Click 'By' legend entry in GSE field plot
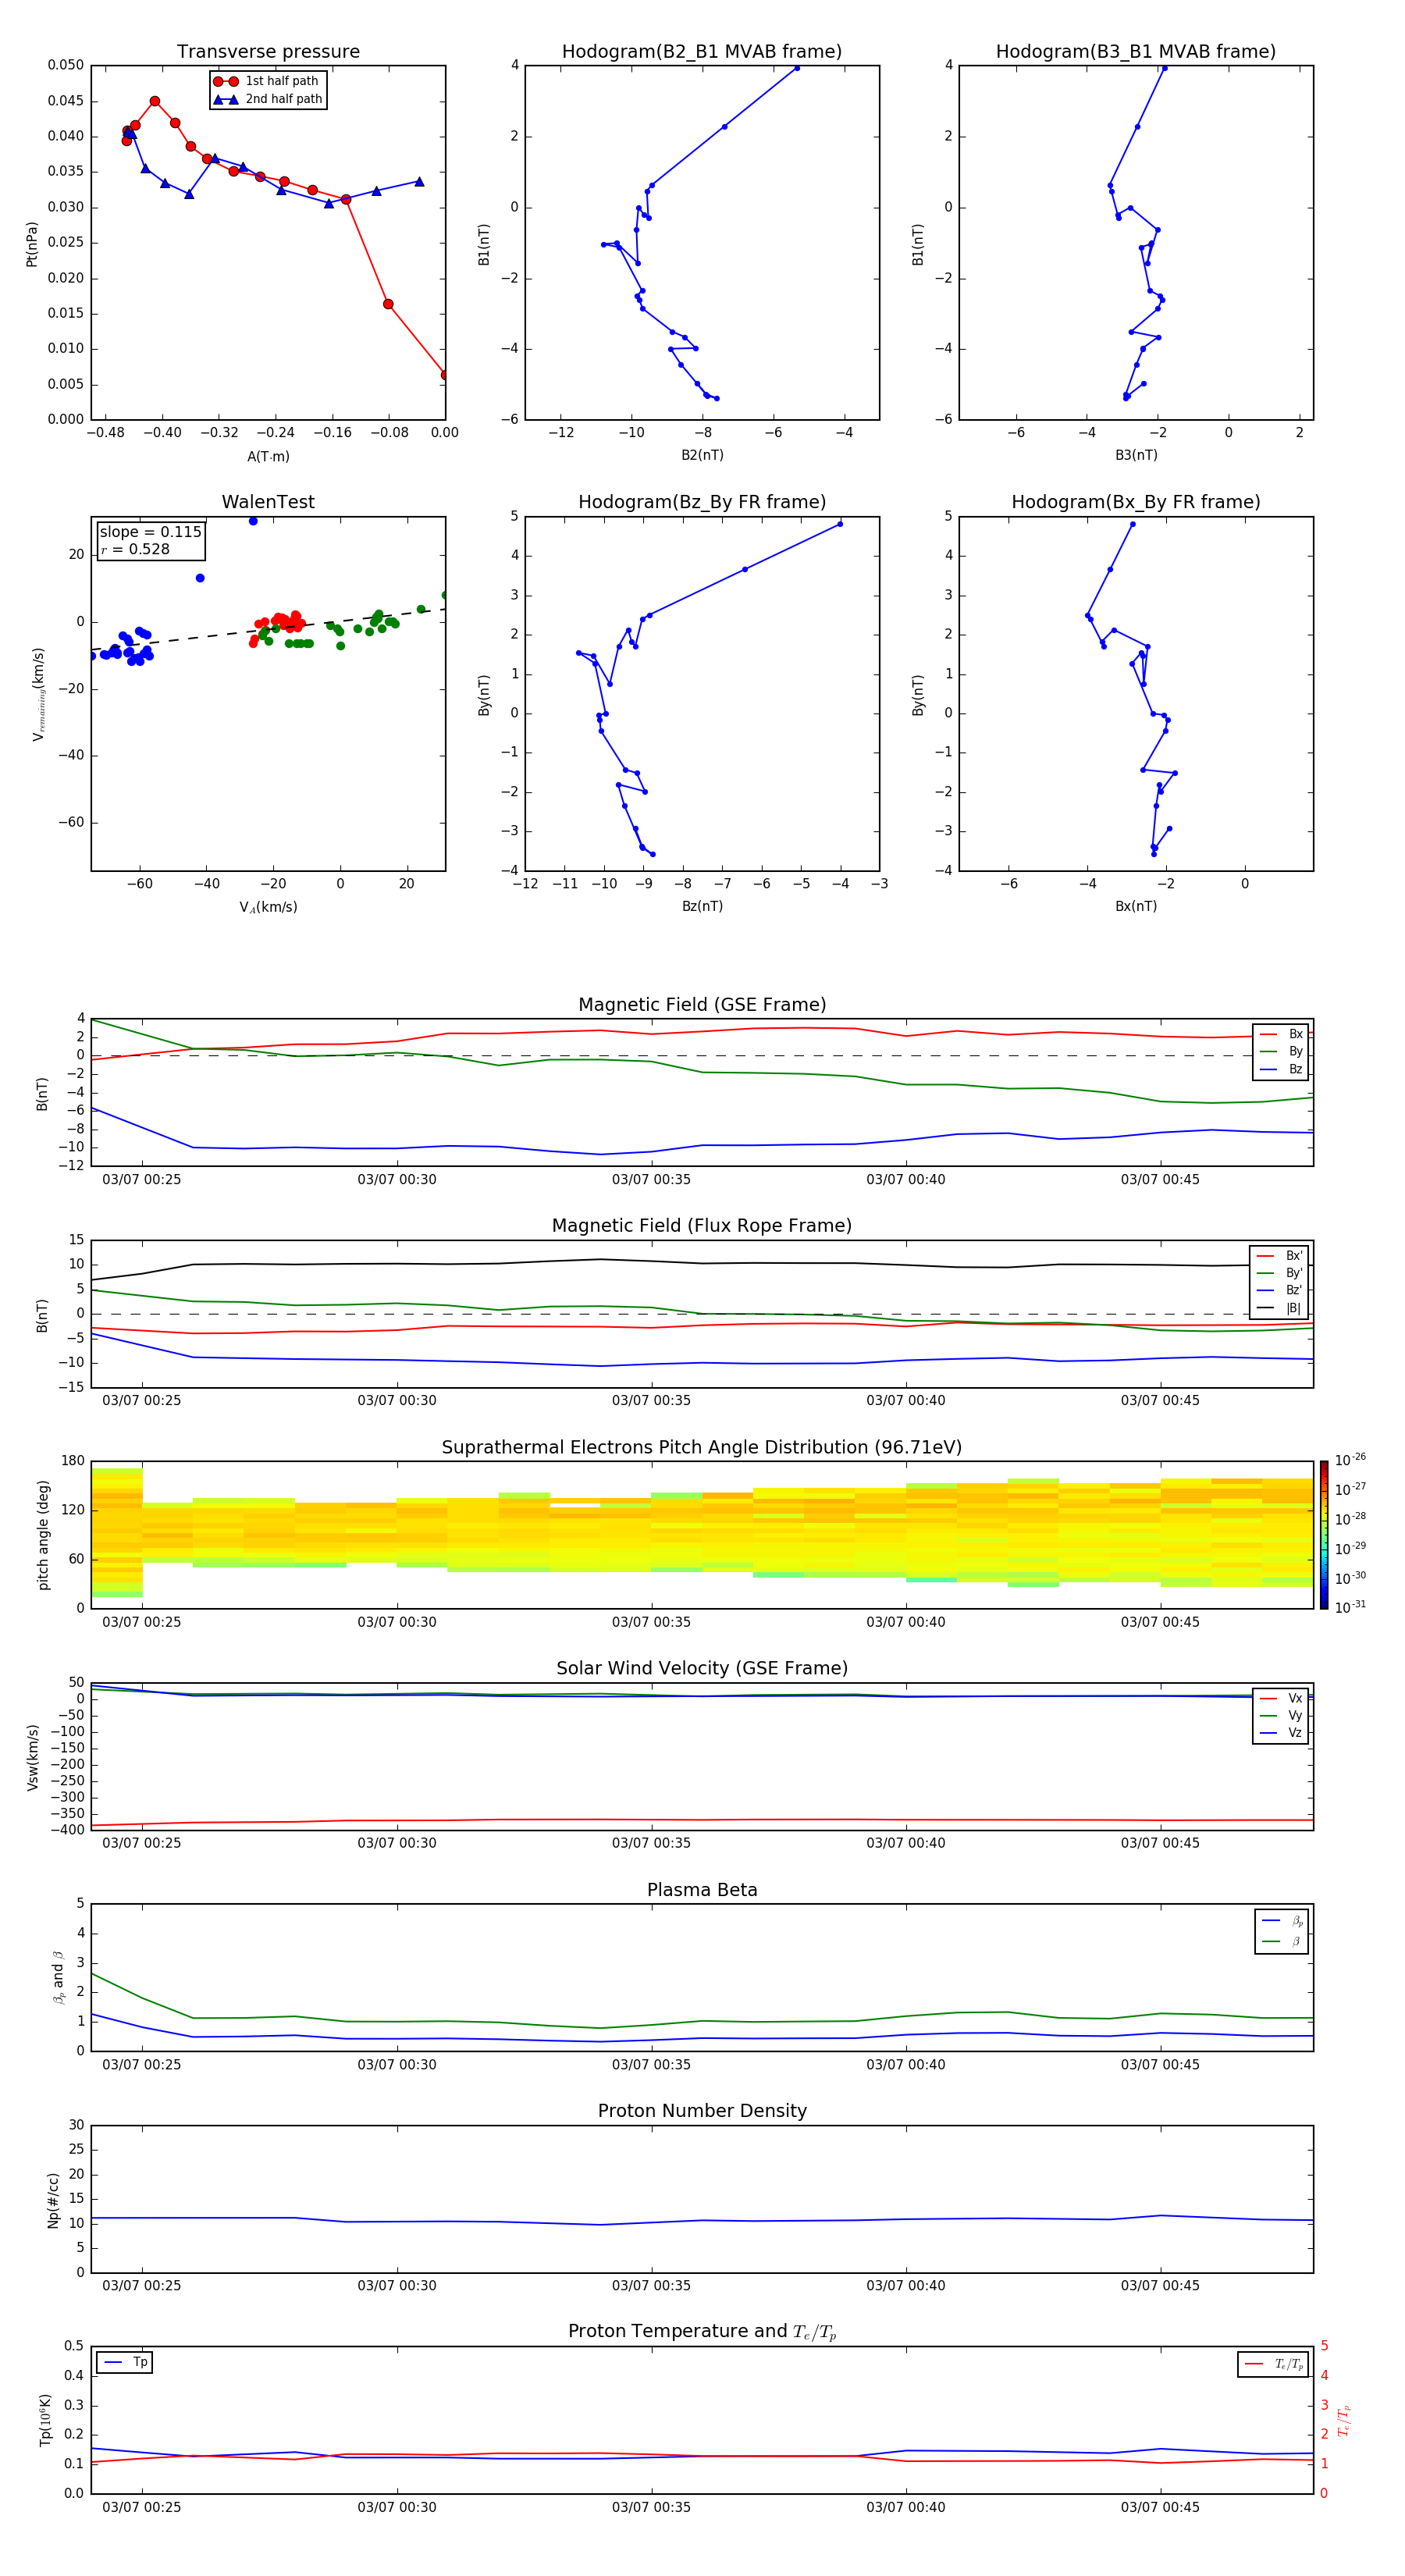This screenshot has width=1405, height=2576. (1281, 1051)
